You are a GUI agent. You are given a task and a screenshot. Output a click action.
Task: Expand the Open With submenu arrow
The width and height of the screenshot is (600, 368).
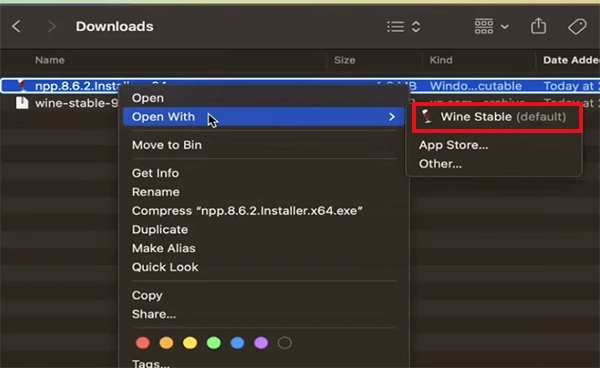coord(391,117)
